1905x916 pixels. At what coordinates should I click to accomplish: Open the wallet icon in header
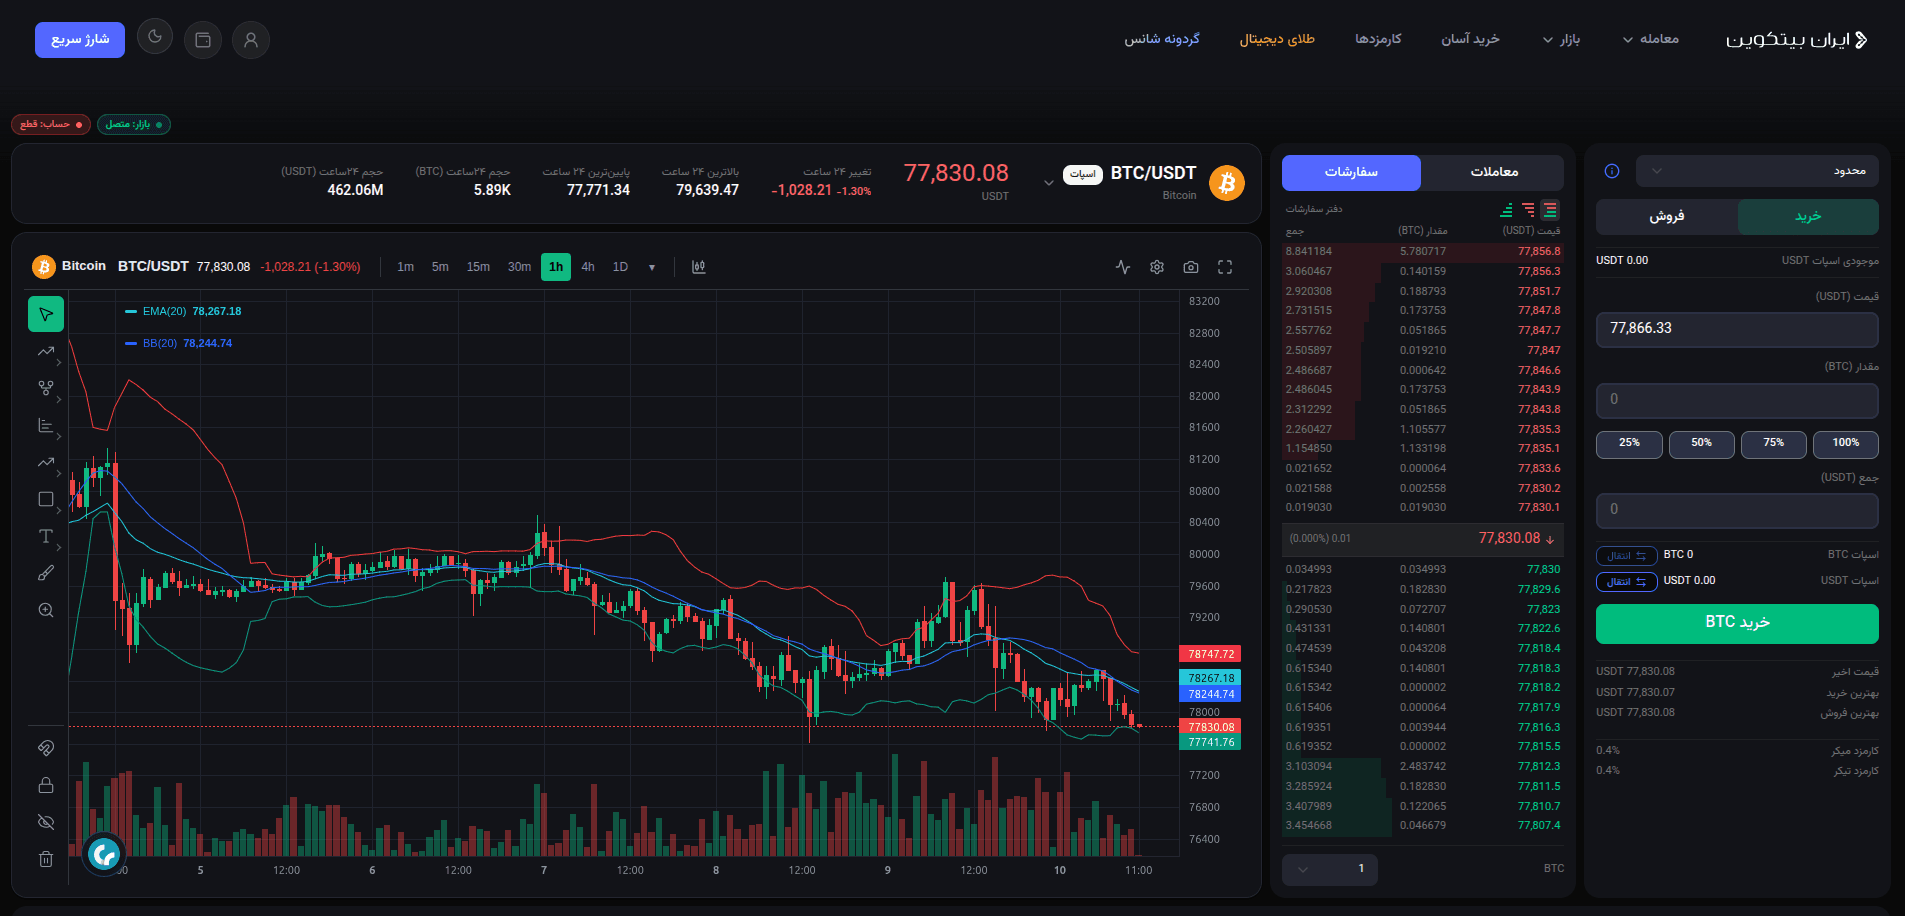tap(203, 40)
